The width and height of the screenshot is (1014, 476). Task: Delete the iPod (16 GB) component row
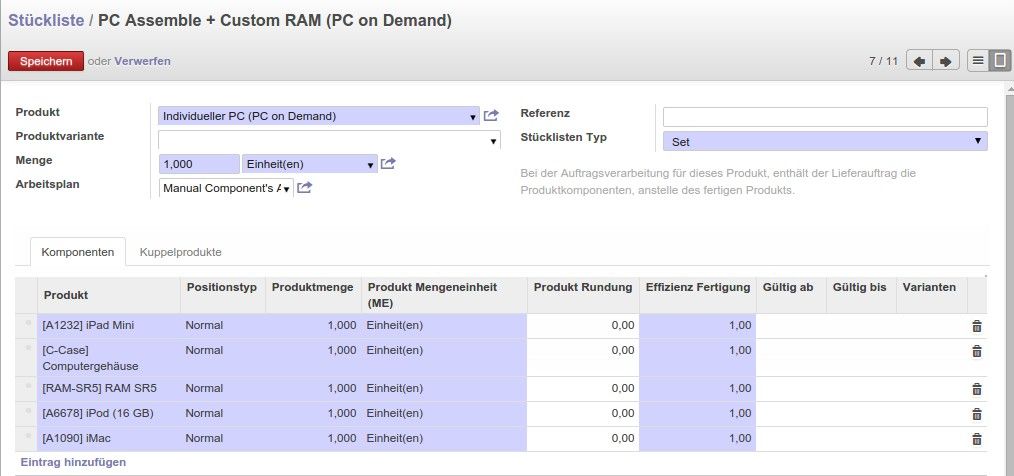point(977,414)
